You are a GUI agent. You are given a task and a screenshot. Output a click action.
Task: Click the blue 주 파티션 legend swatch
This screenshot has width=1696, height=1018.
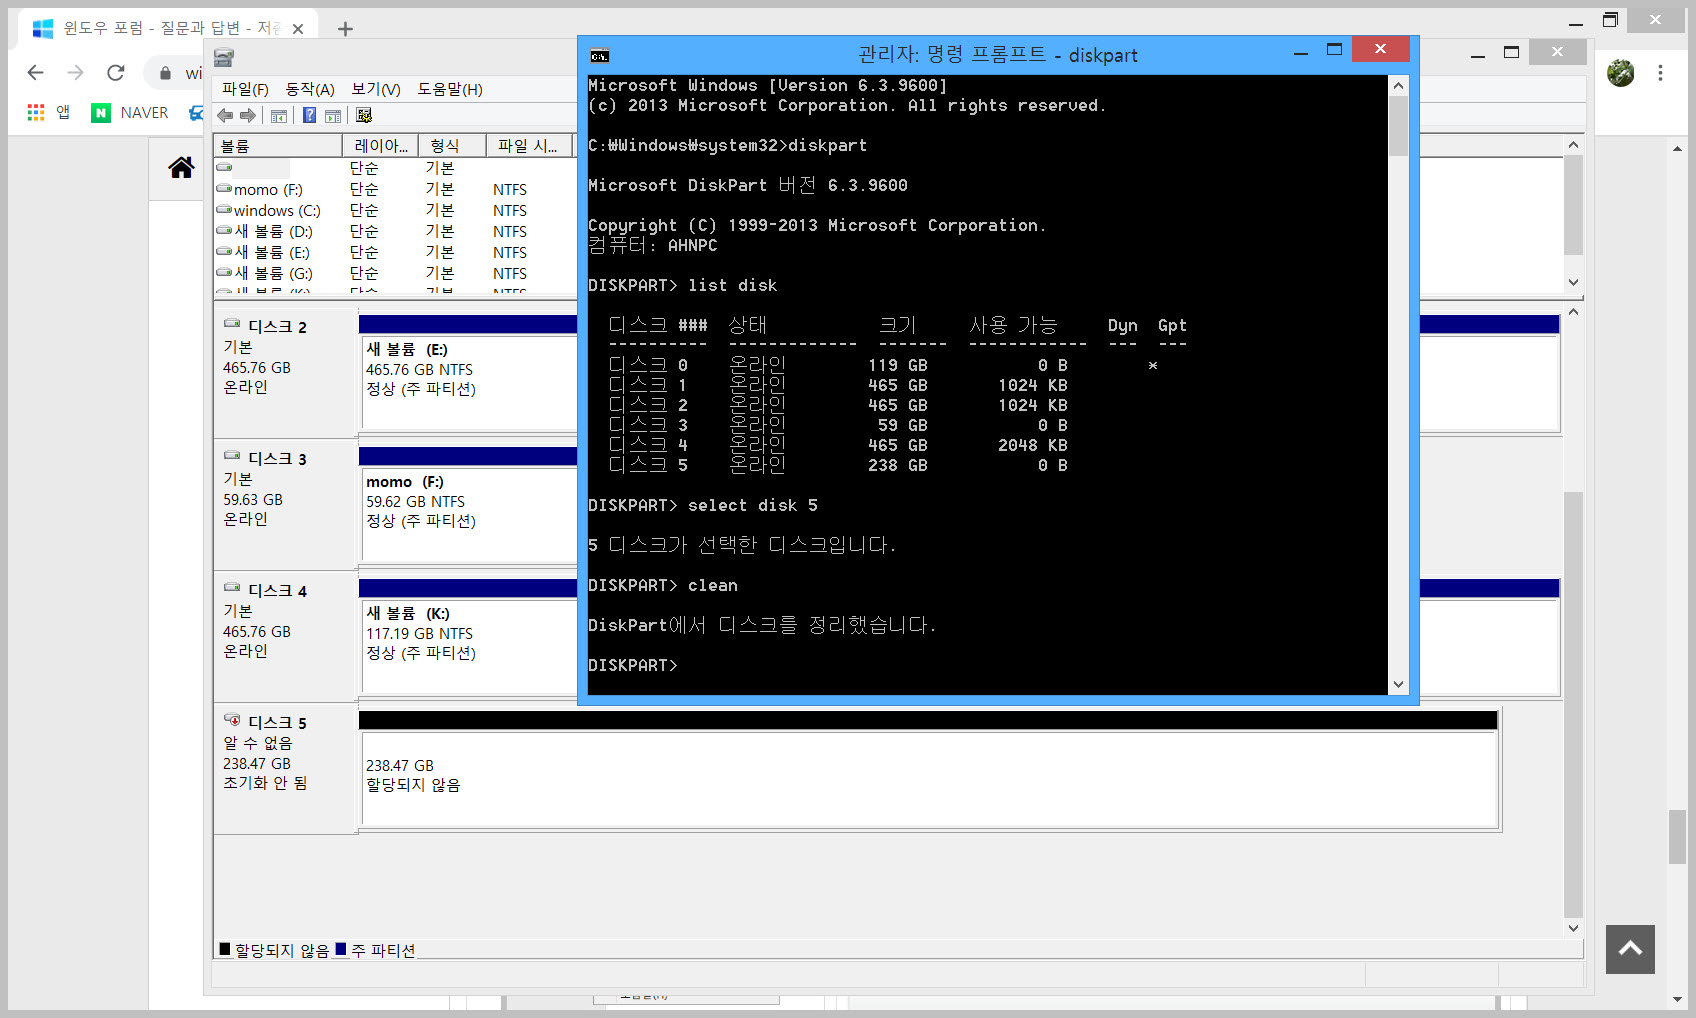[x=341, y=949]
